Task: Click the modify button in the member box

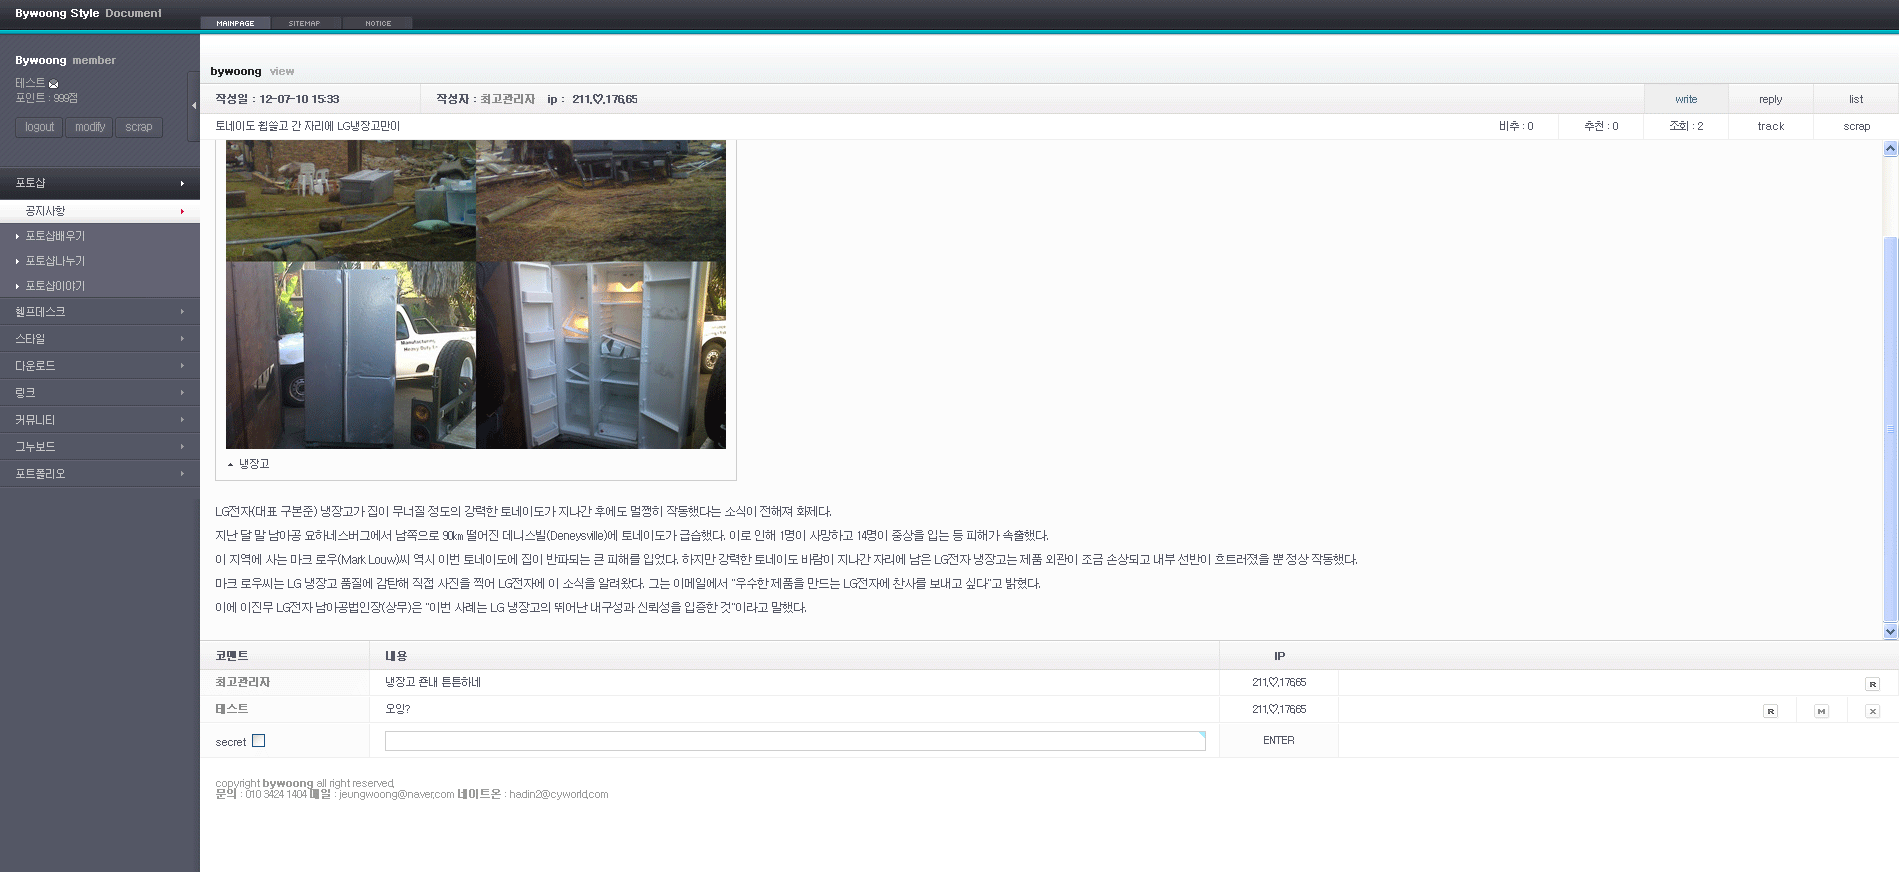Action: point(90,127)
